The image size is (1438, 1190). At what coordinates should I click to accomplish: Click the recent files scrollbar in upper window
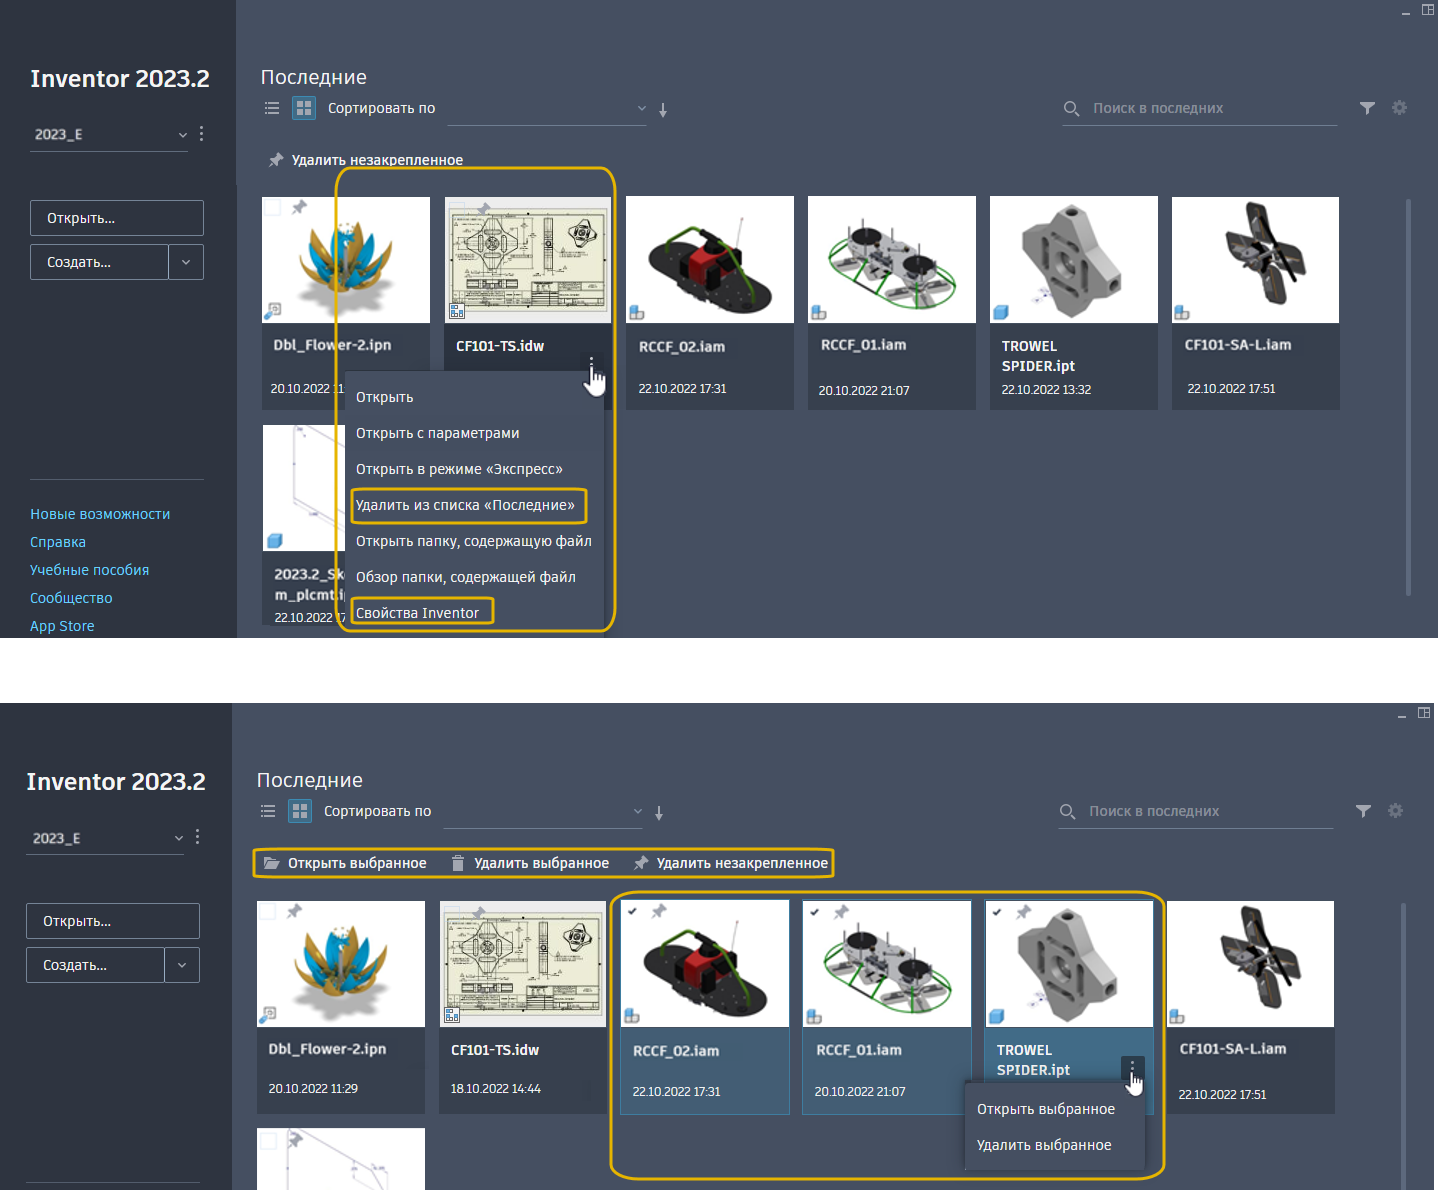[1408, 398]
